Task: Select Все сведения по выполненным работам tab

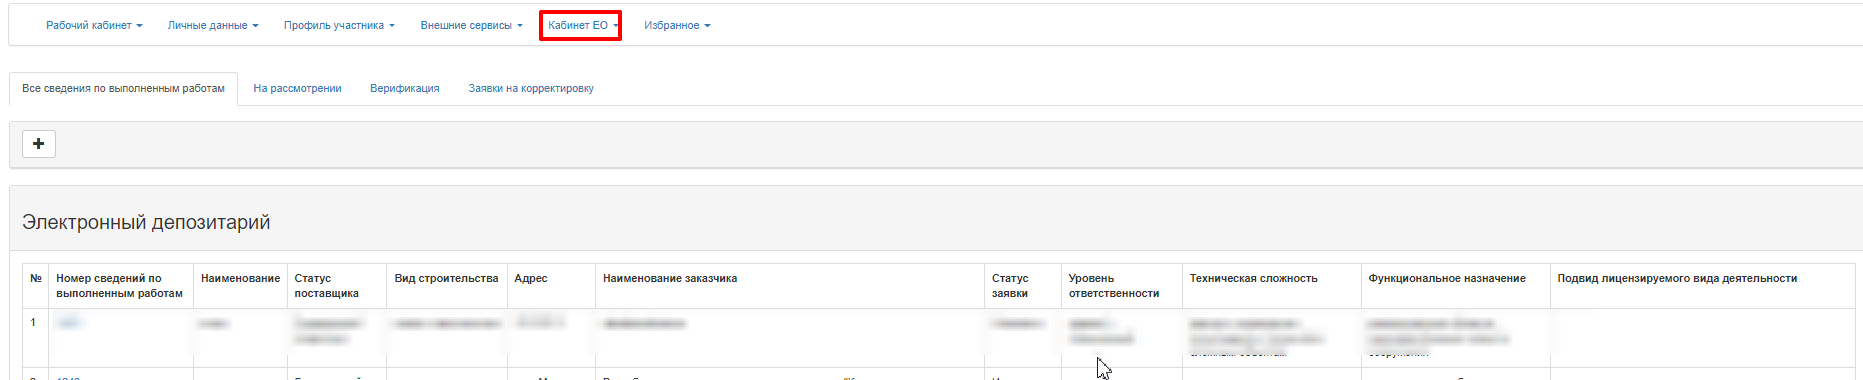Action: coord(123,89)
